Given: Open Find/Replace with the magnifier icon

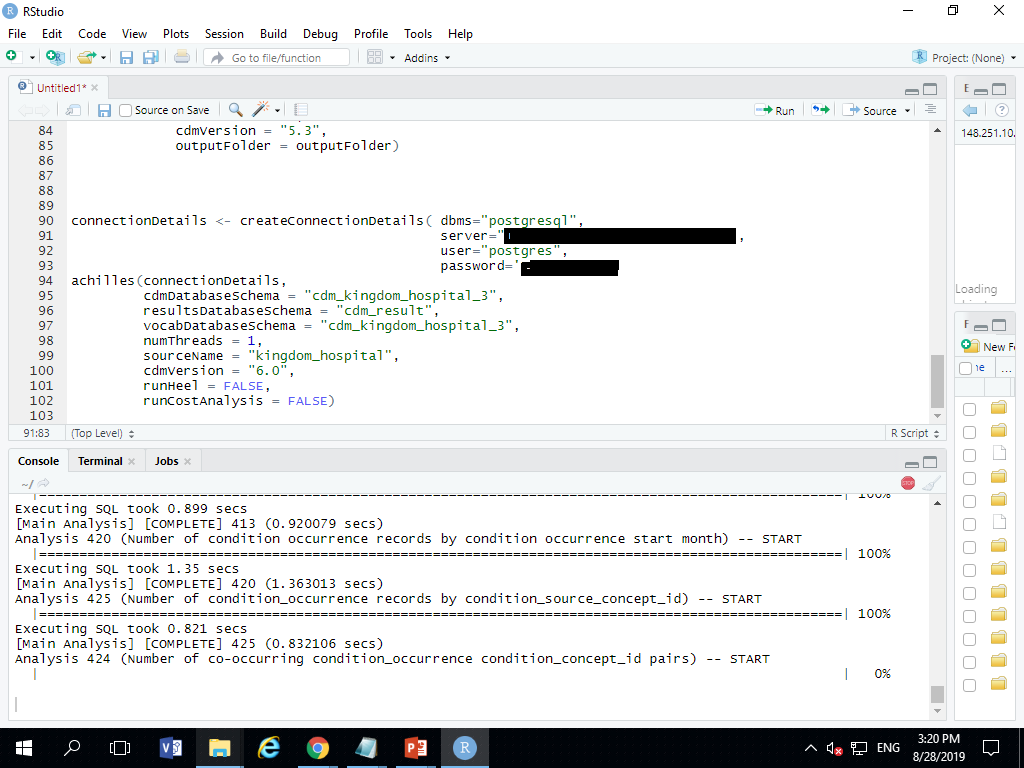Looking at the screenshot, I should pyautogui.click(x=236, y=110).
